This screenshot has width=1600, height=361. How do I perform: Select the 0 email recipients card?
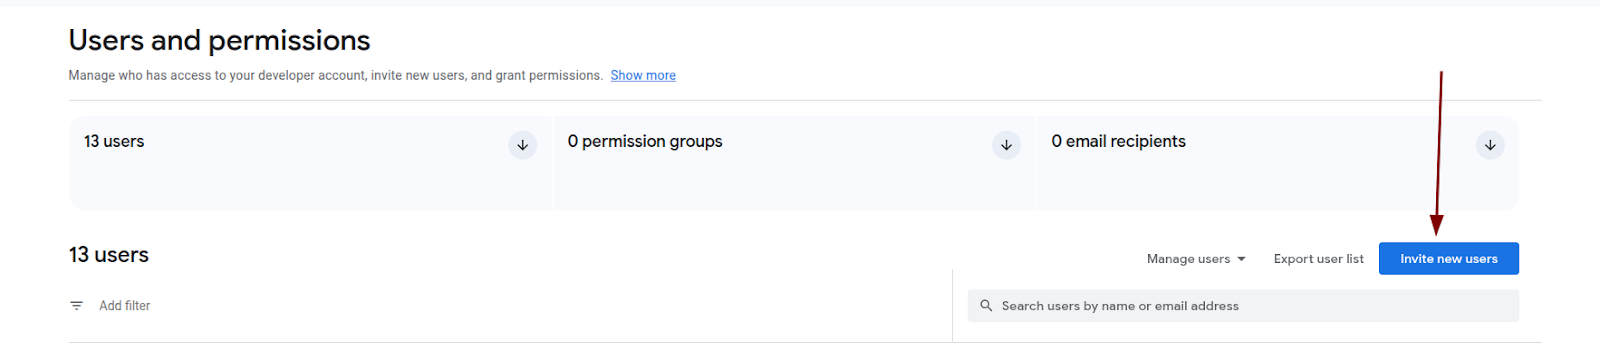click(x=1278, y=163)
